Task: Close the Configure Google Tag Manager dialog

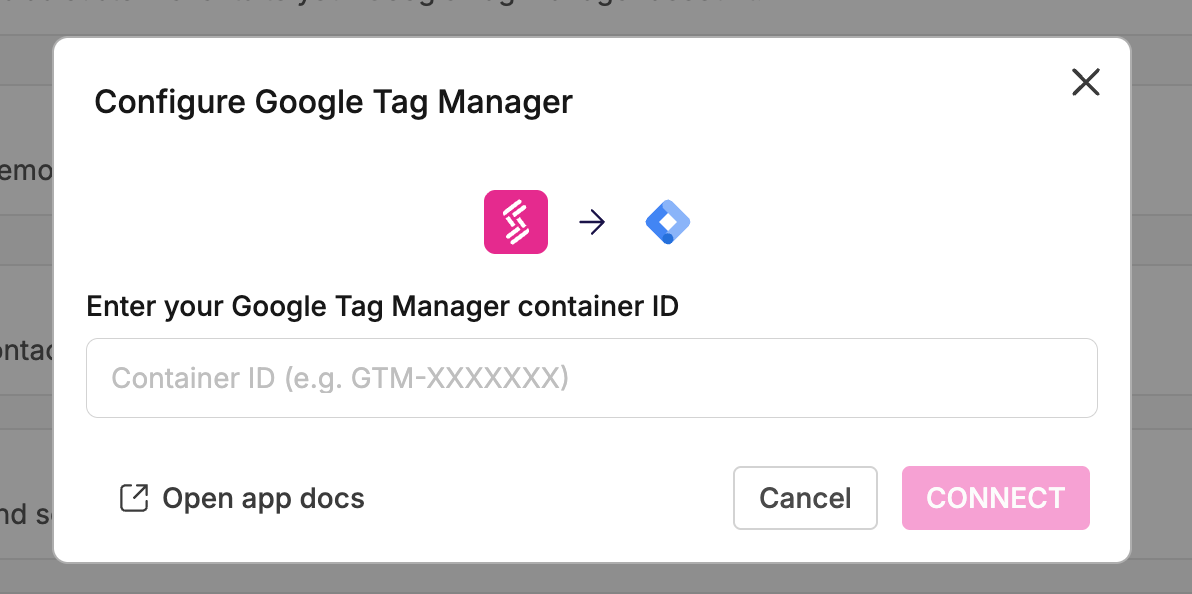Action: 1085,82
